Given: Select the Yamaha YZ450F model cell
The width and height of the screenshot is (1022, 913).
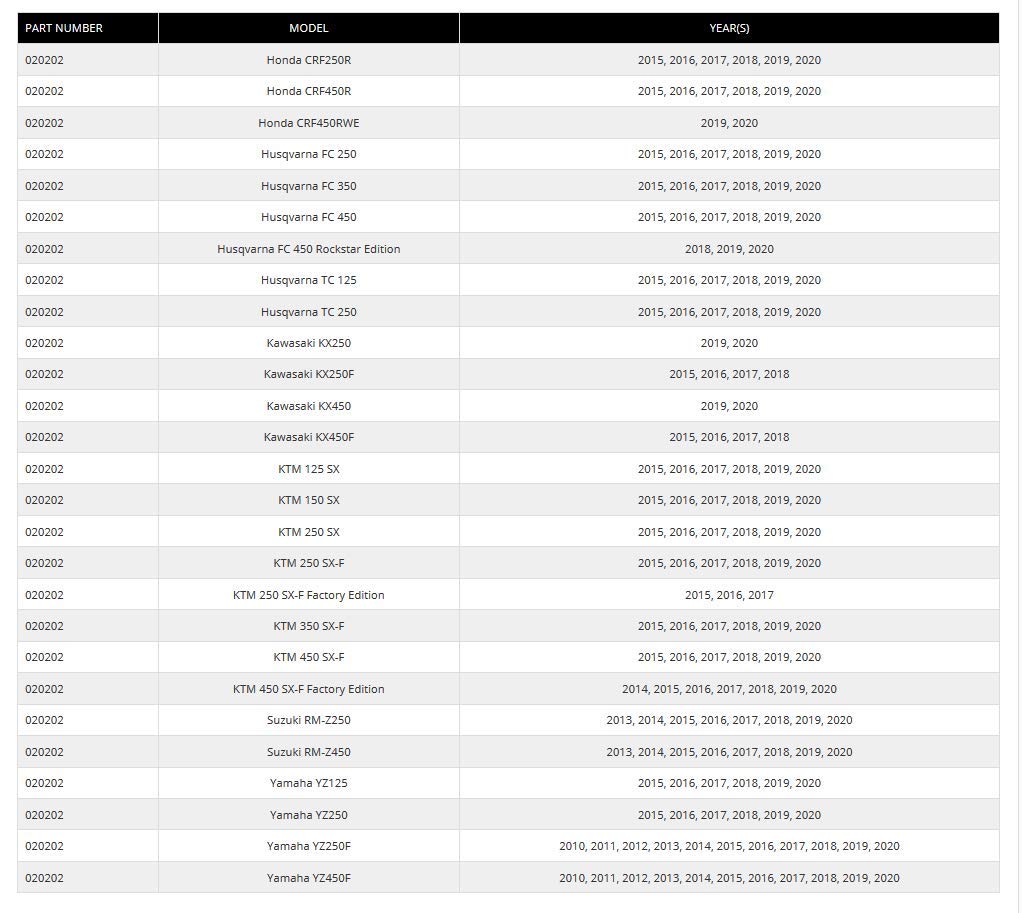Looking at the screenshot, I should point(308,878).
